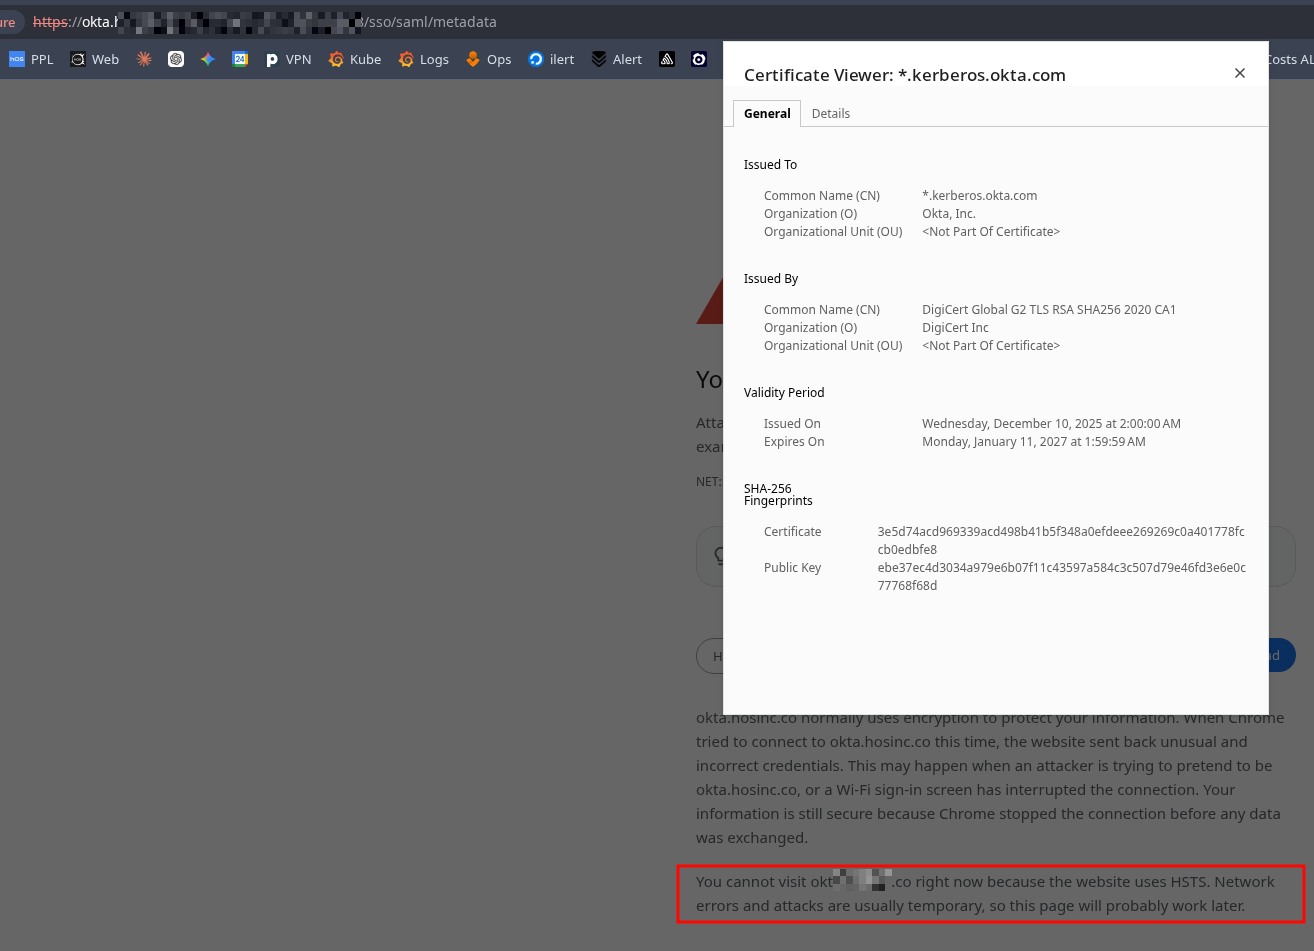Open the ChatGPT bookmark icon
This screenshot has width=1314, height=951.
click(176, 60)
